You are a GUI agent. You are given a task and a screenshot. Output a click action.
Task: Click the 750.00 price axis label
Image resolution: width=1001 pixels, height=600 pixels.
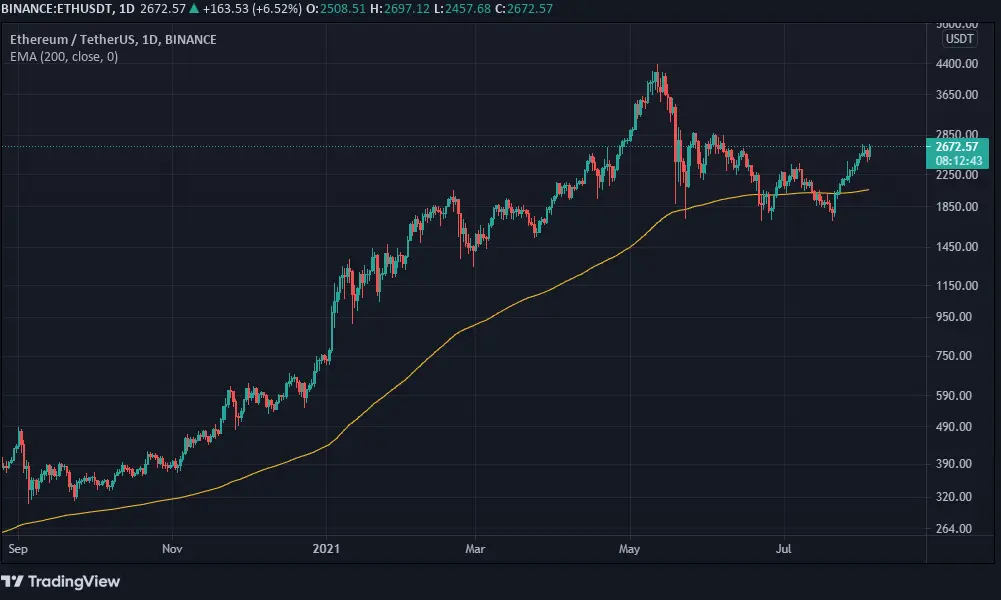tap(956, 356)
